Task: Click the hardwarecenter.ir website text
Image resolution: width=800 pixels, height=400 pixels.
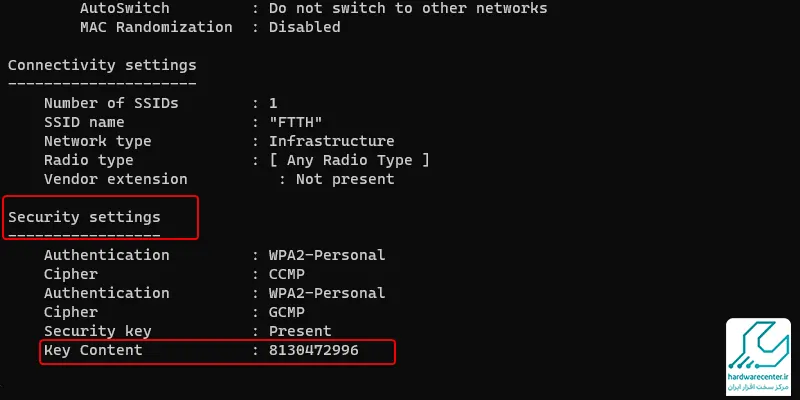Action: pyautogui.click(x=759, y=377)
